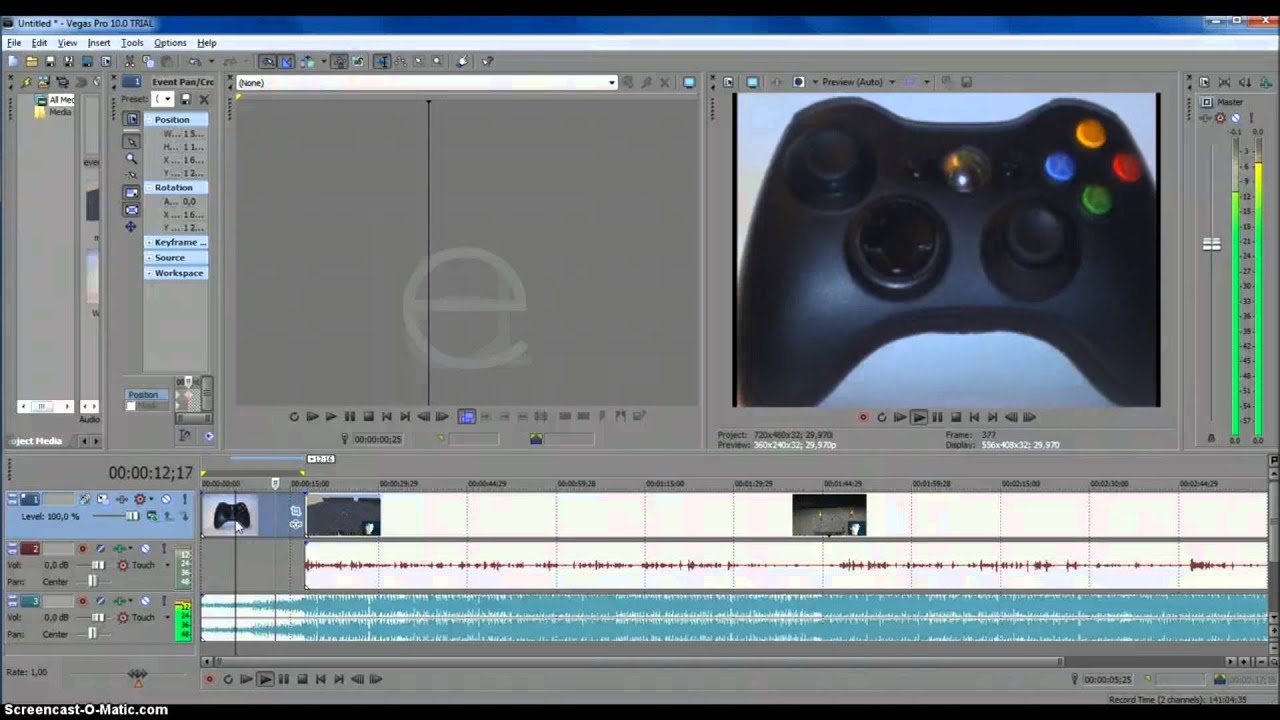1280x720 pixels.
Task: Click the Pan/Crop move-freely arrows icon
Action: [131, 227]
